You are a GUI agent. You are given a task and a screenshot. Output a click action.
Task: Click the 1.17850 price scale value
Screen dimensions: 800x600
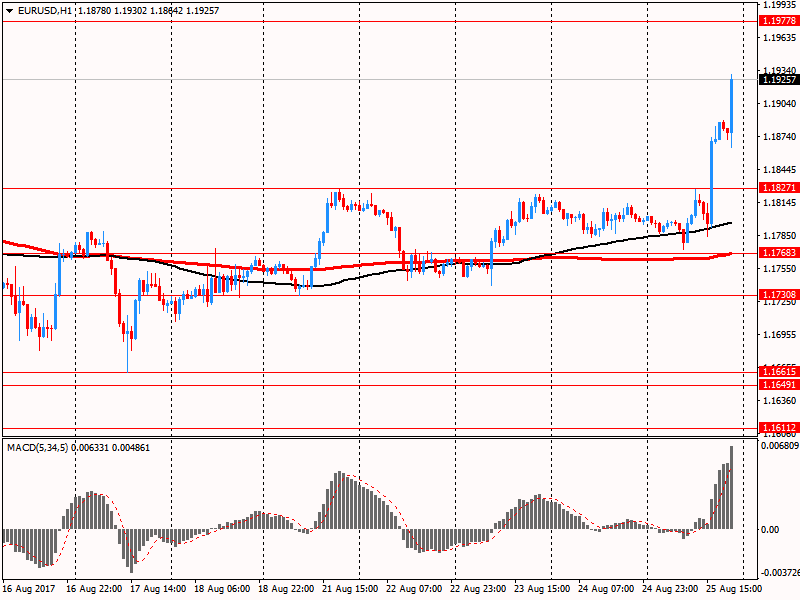(780, 236)
